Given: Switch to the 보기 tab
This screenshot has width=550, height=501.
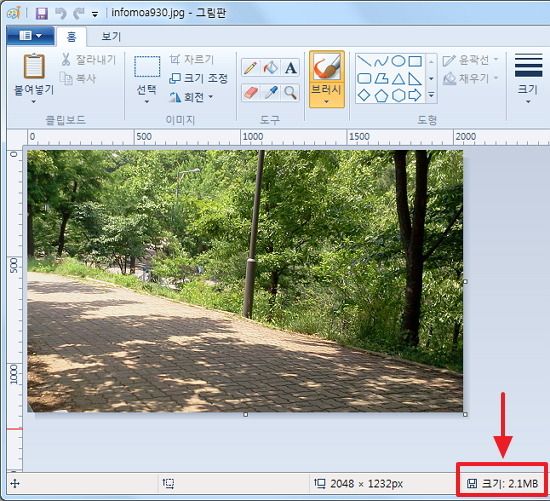Looking at the screenshot, I should (111, 36).
